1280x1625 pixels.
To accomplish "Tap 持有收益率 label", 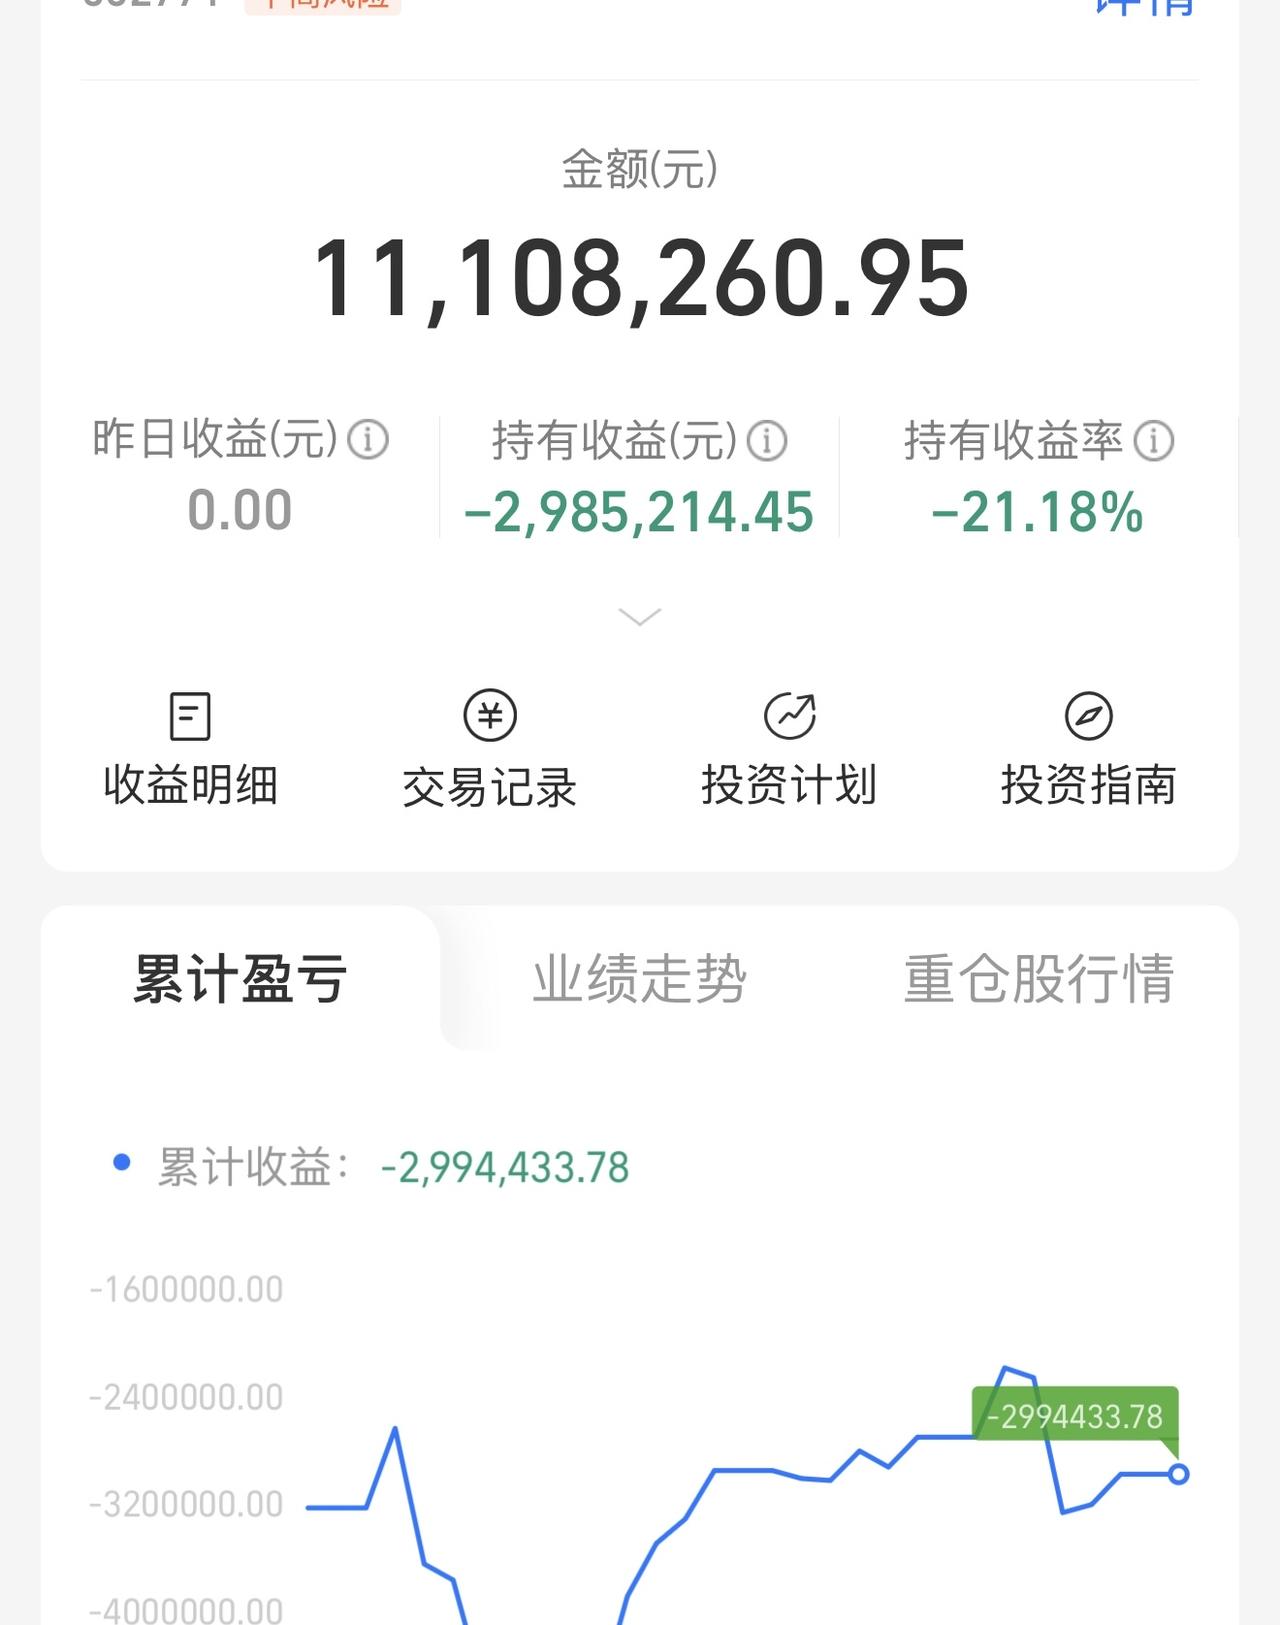I will point(1014,440).
